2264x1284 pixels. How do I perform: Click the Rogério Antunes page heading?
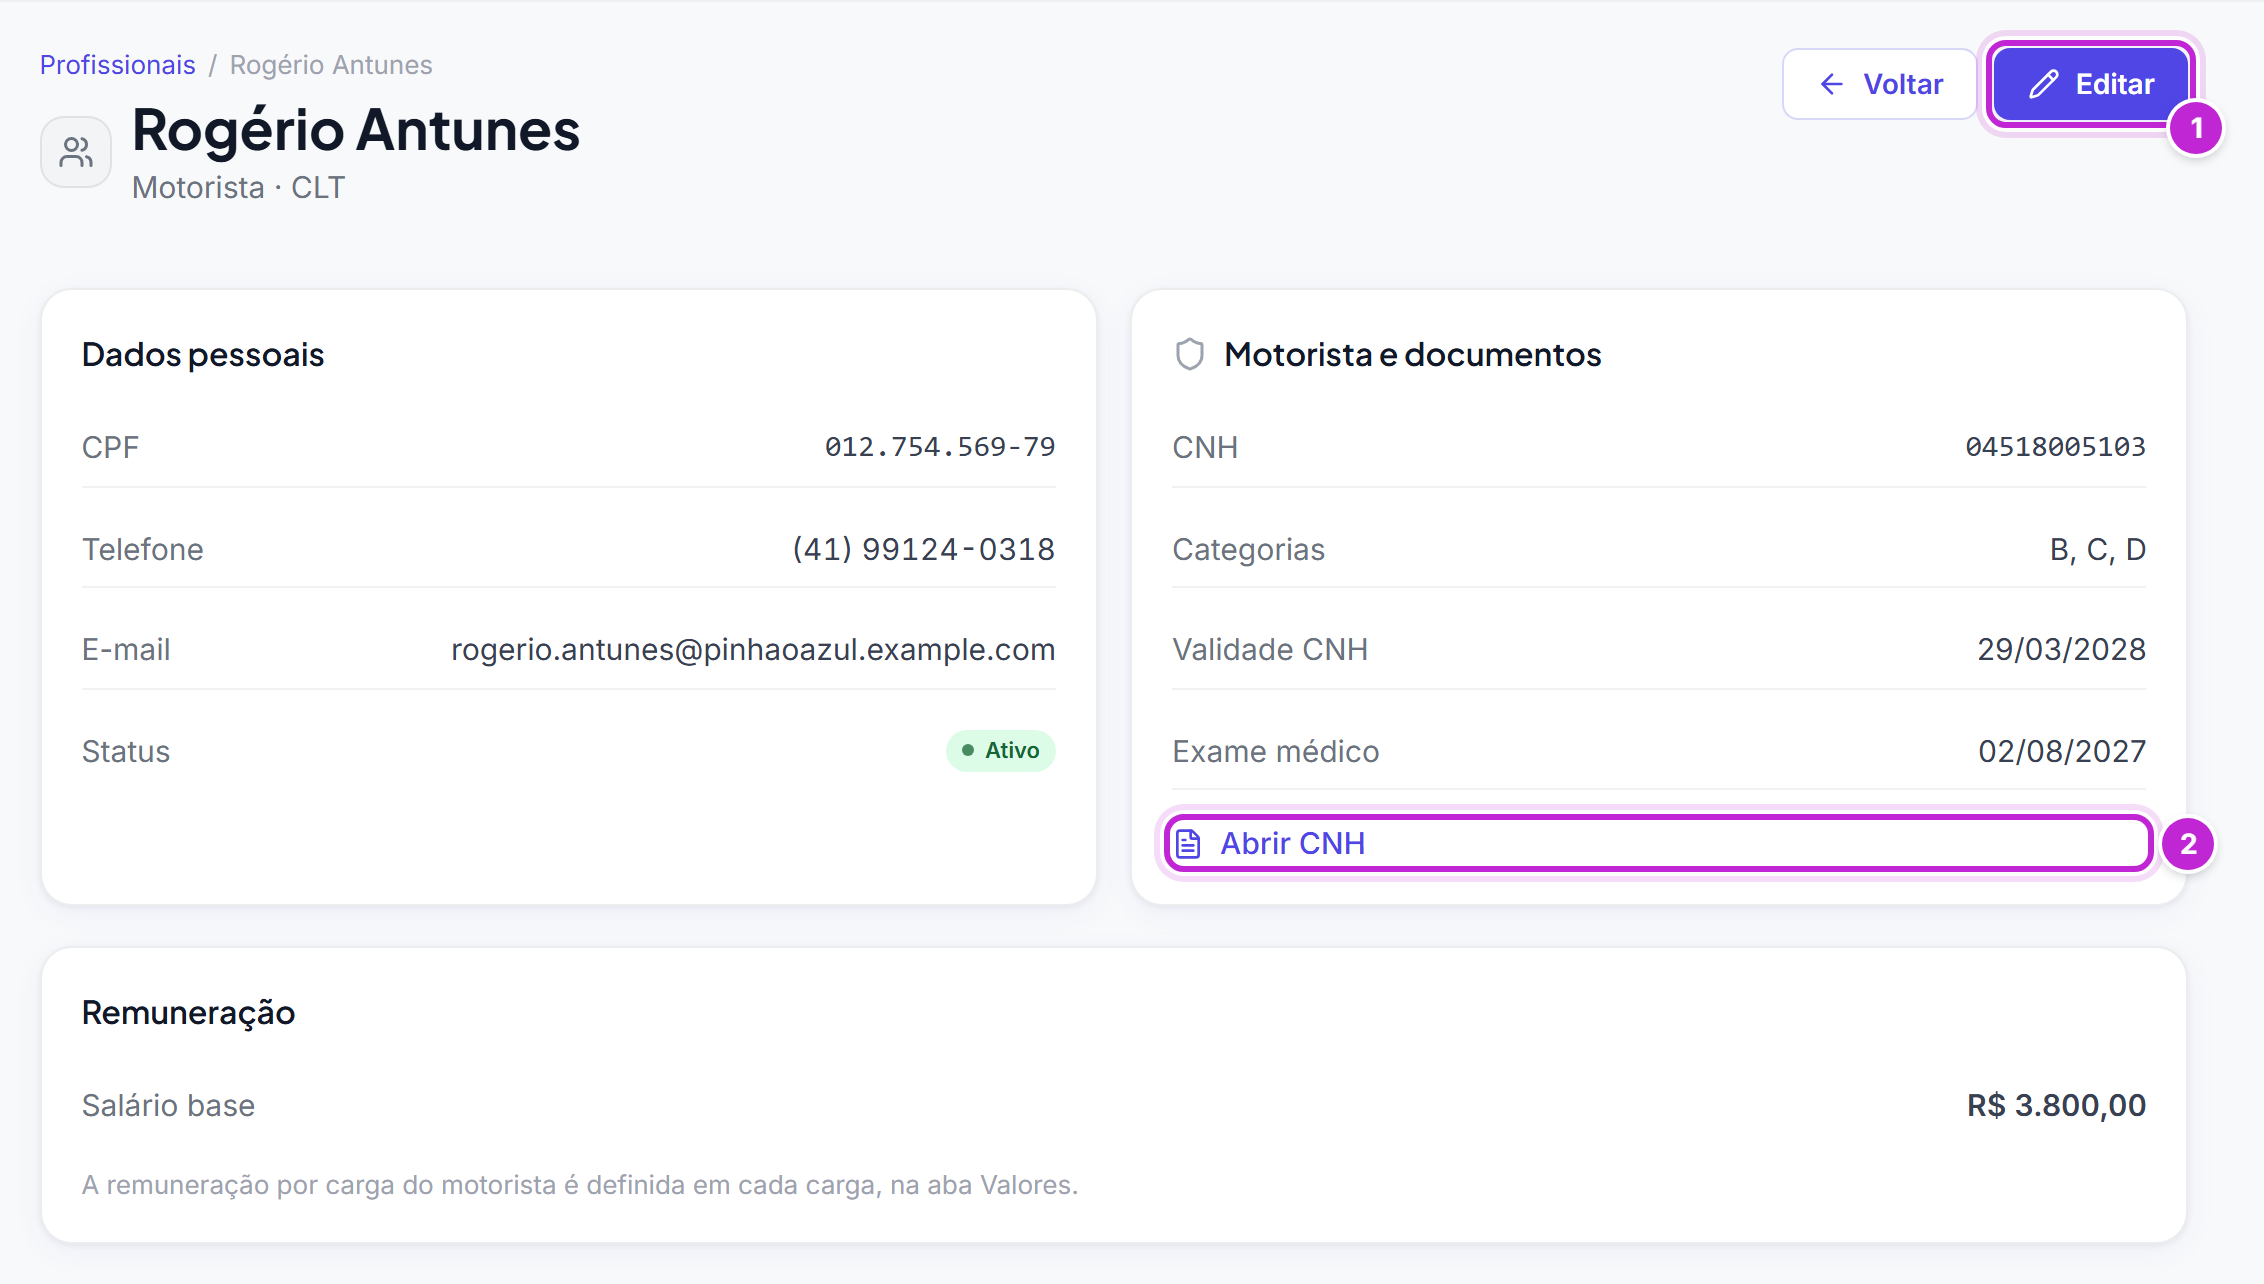pos(356,130)
